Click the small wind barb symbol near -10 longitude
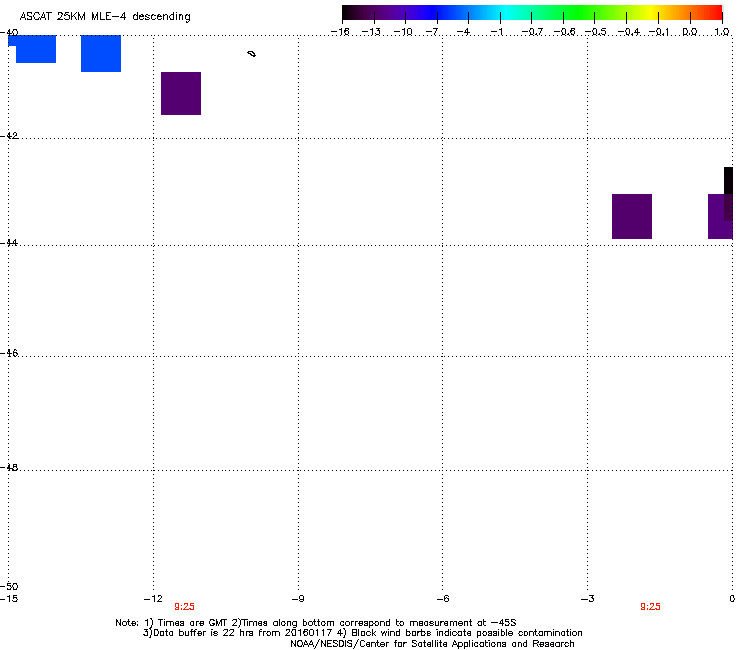740x650 pixels. pos(252,54)
